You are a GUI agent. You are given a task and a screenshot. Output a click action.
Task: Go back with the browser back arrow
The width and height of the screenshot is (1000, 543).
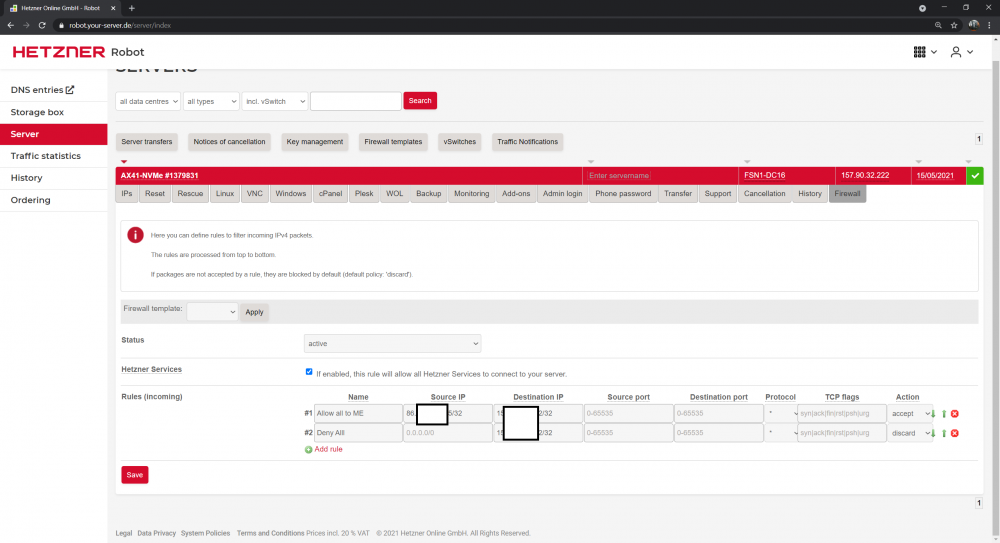11,26
